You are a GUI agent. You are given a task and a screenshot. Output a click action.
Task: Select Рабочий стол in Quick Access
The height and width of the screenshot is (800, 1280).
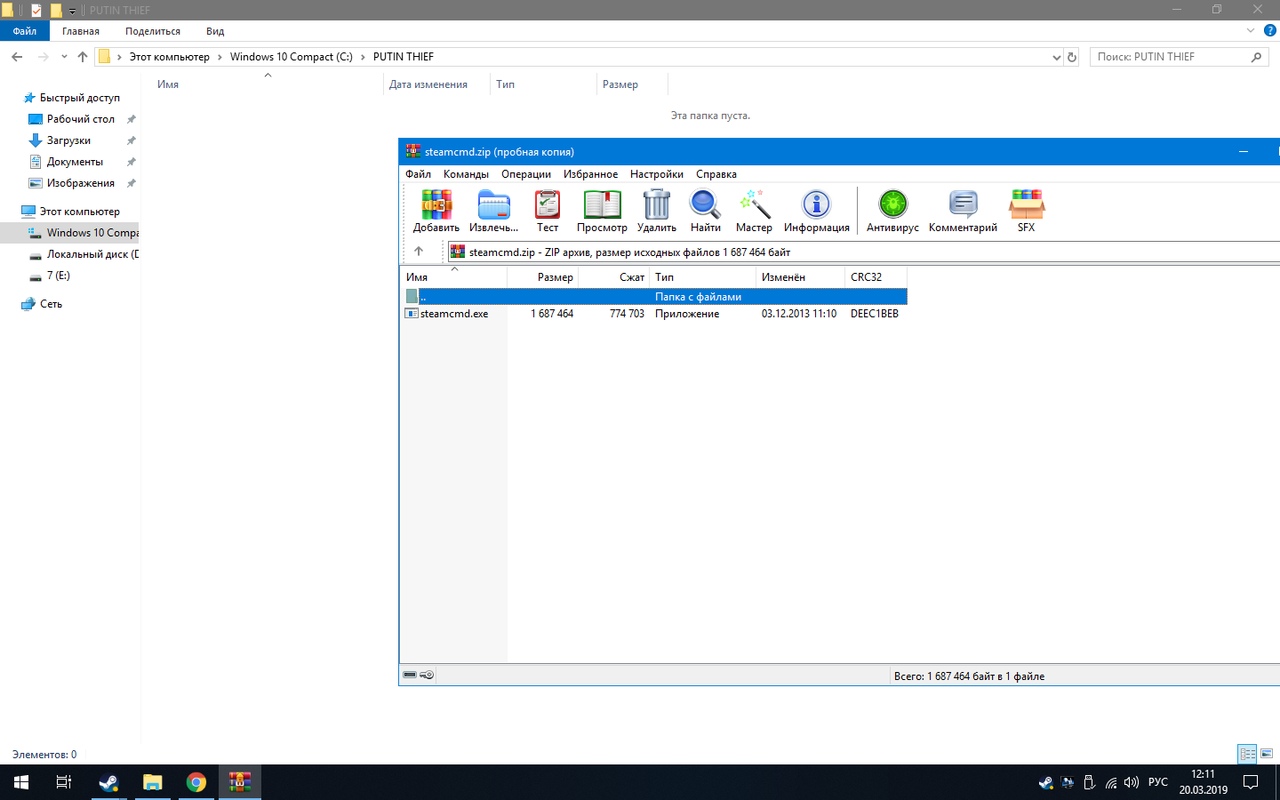(x=81, y=119)
